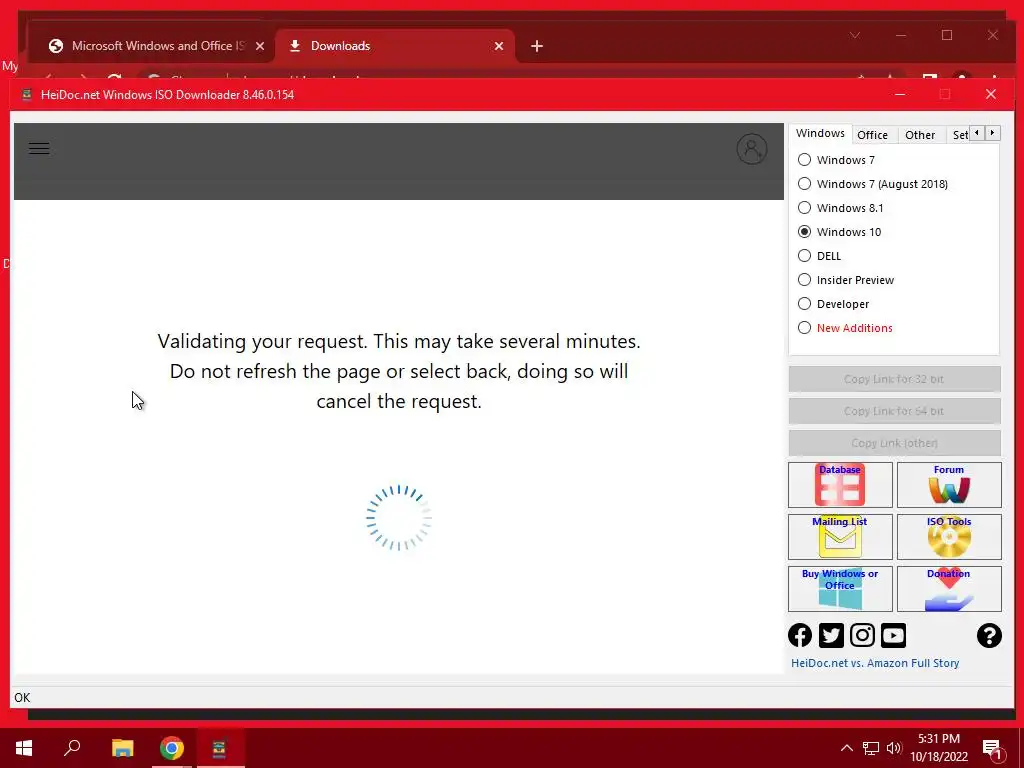Open the notification center icon
This screenshot has height=768, width=1024.
coord(992,749)
